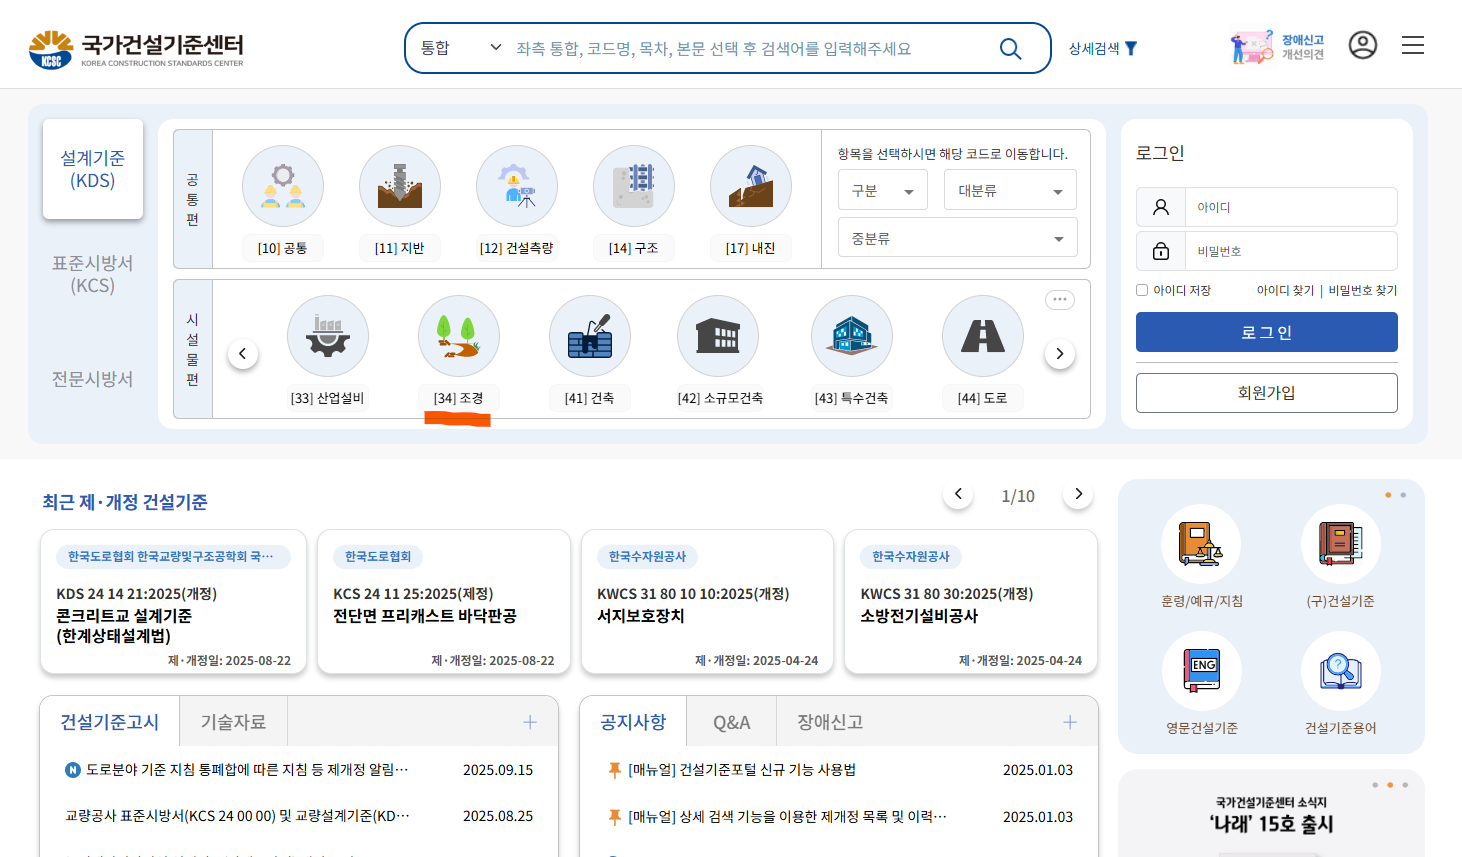The width and height of the screenshot is (1462, 857).
Task: Expand the 대분류 dropdown
Action: (x=1009, y=189)
